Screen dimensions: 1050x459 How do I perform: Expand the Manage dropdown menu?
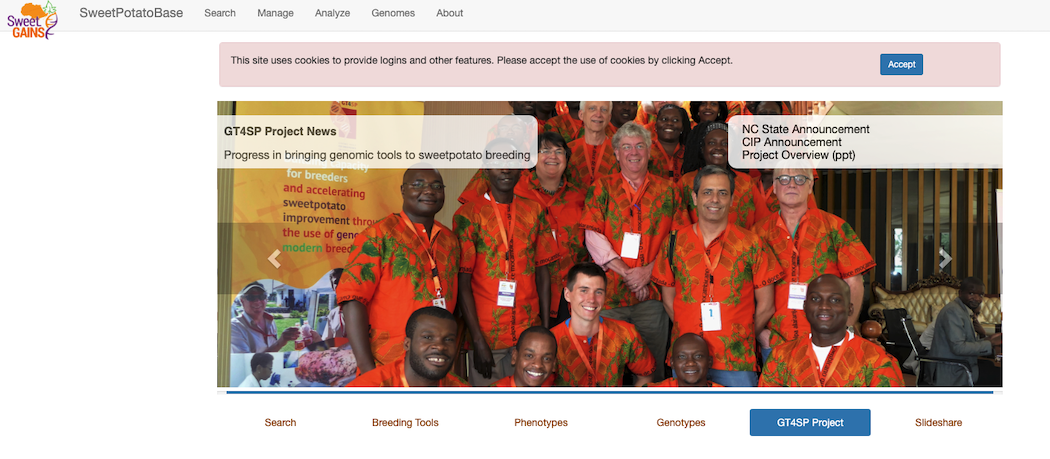(275, 13)
